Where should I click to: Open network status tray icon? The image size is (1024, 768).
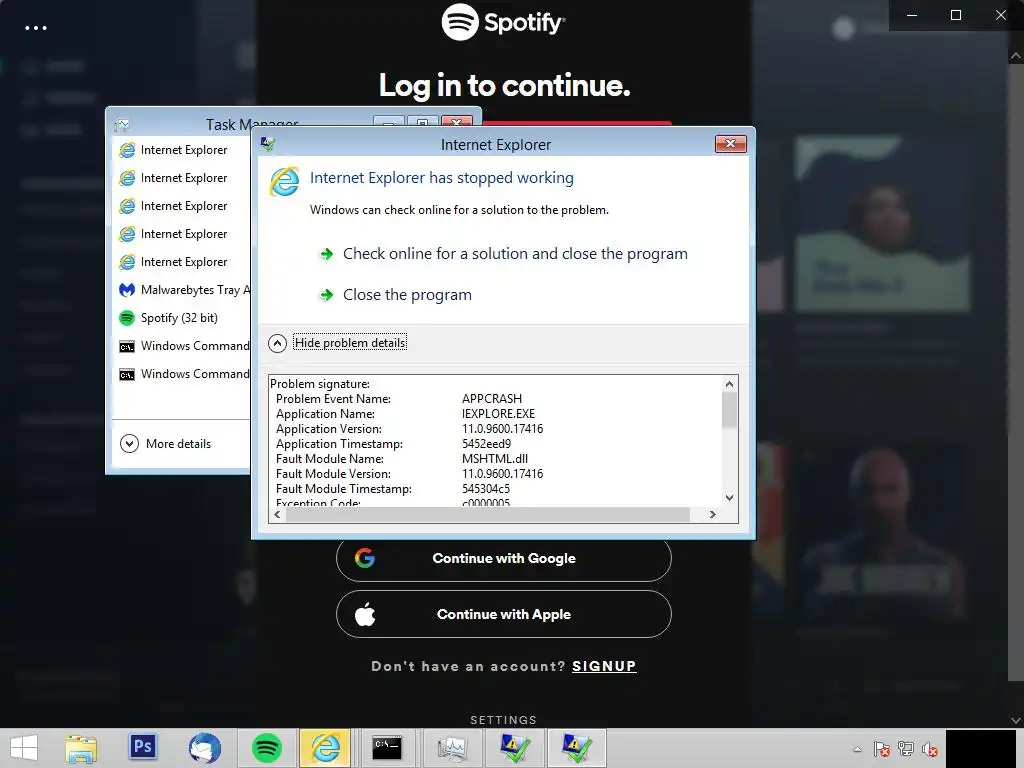tap(906, 749)
